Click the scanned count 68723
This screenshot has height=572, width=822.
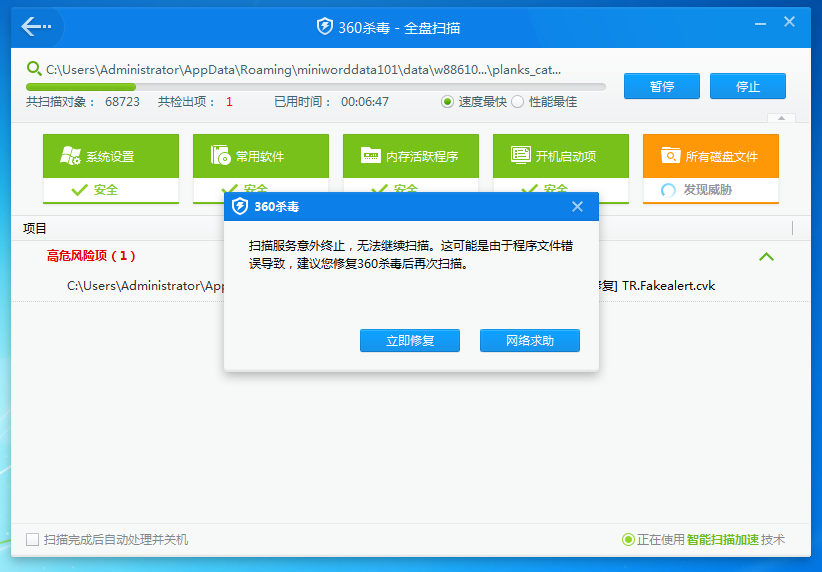click(x=122, y=102)
